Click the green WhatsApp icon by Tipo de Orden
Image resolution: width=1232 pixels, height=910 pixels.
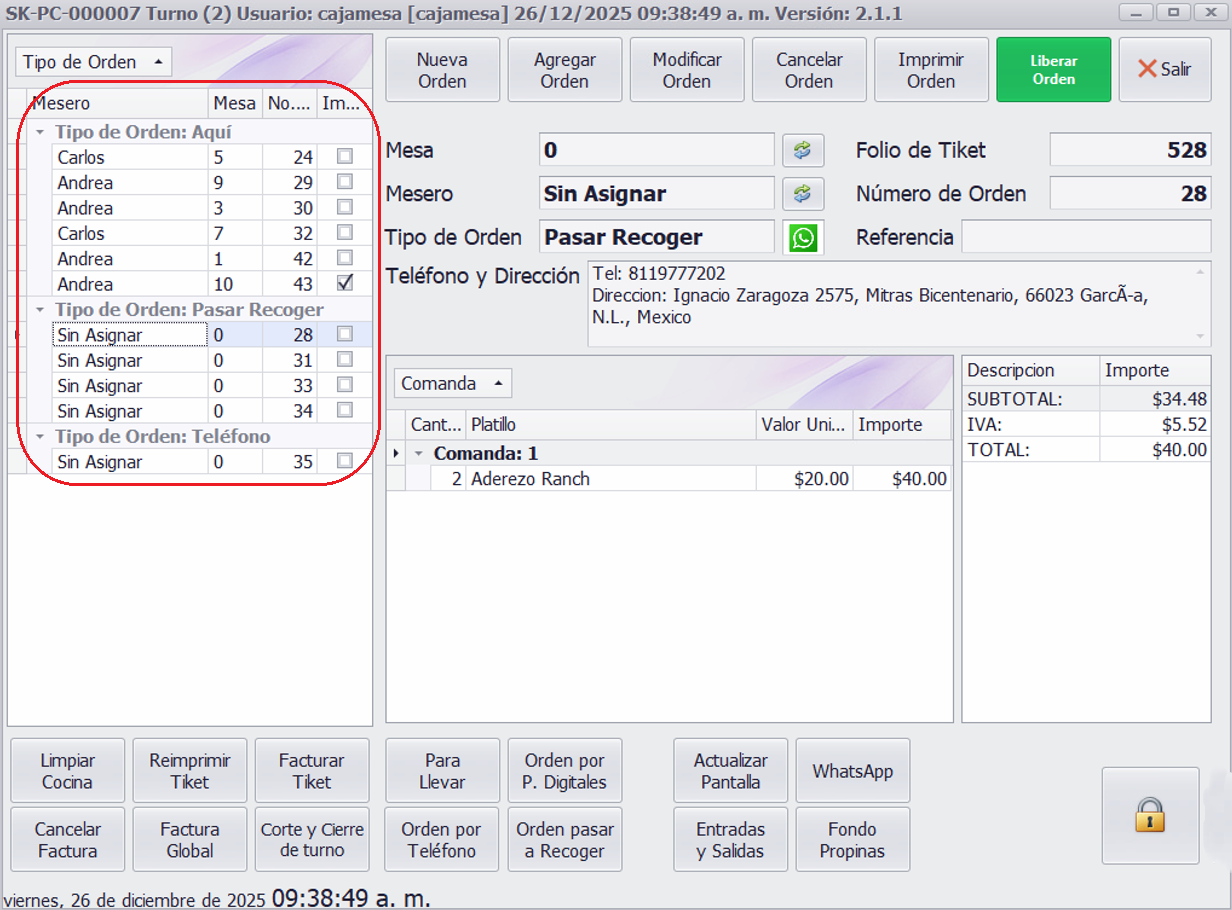pos(802,237)
